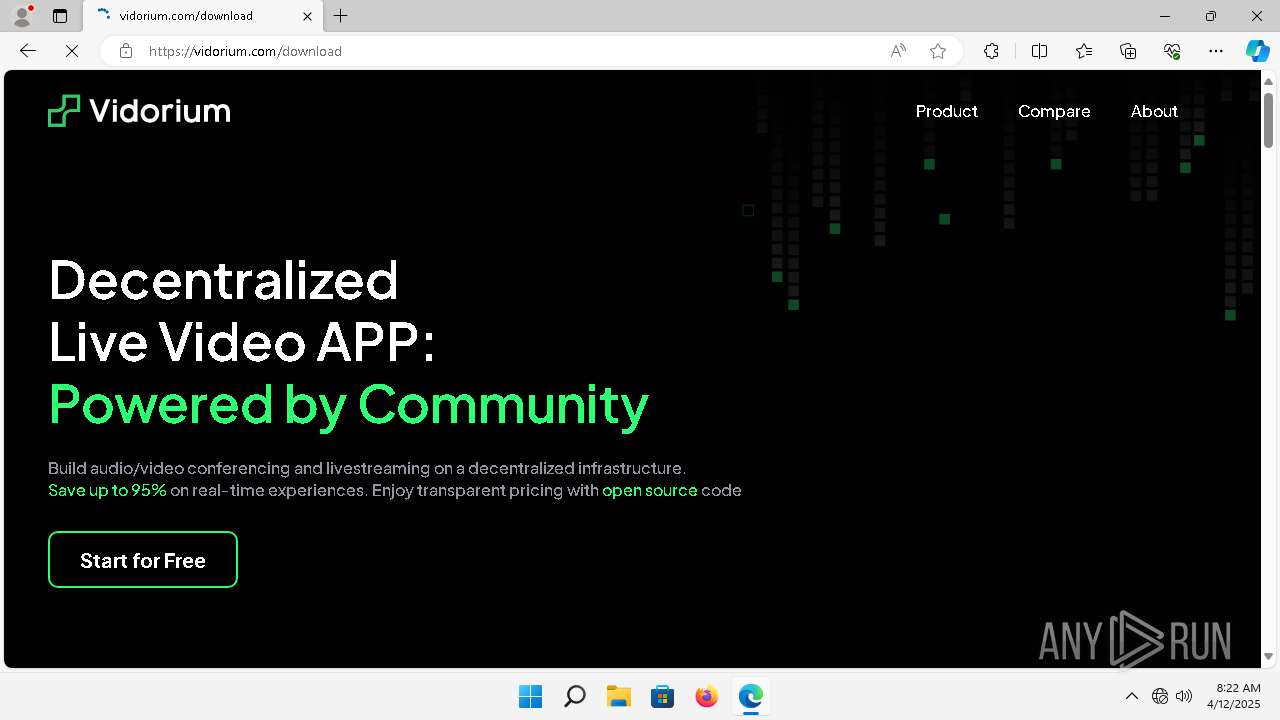Add this page to favorites star
Screen dimensions: 1280x720
tap(938, 51)
